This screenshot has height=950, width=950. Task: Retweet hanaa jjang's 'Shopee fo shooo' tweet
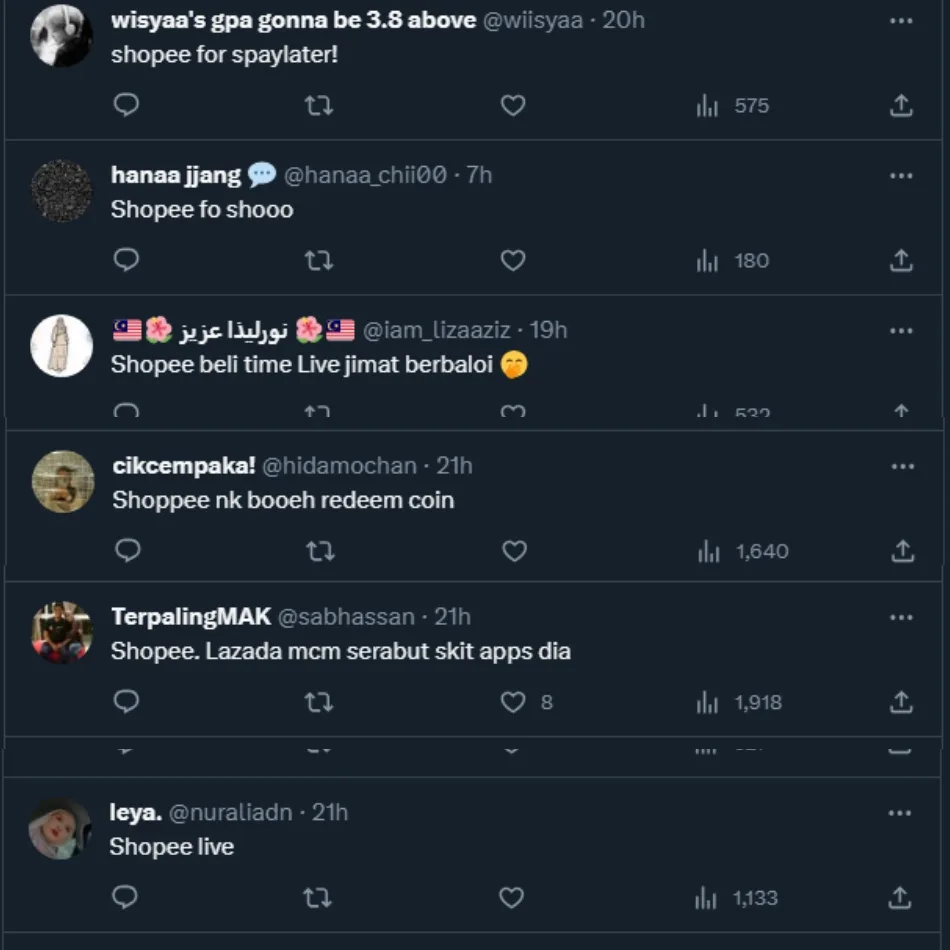click(x=319, y=261)
